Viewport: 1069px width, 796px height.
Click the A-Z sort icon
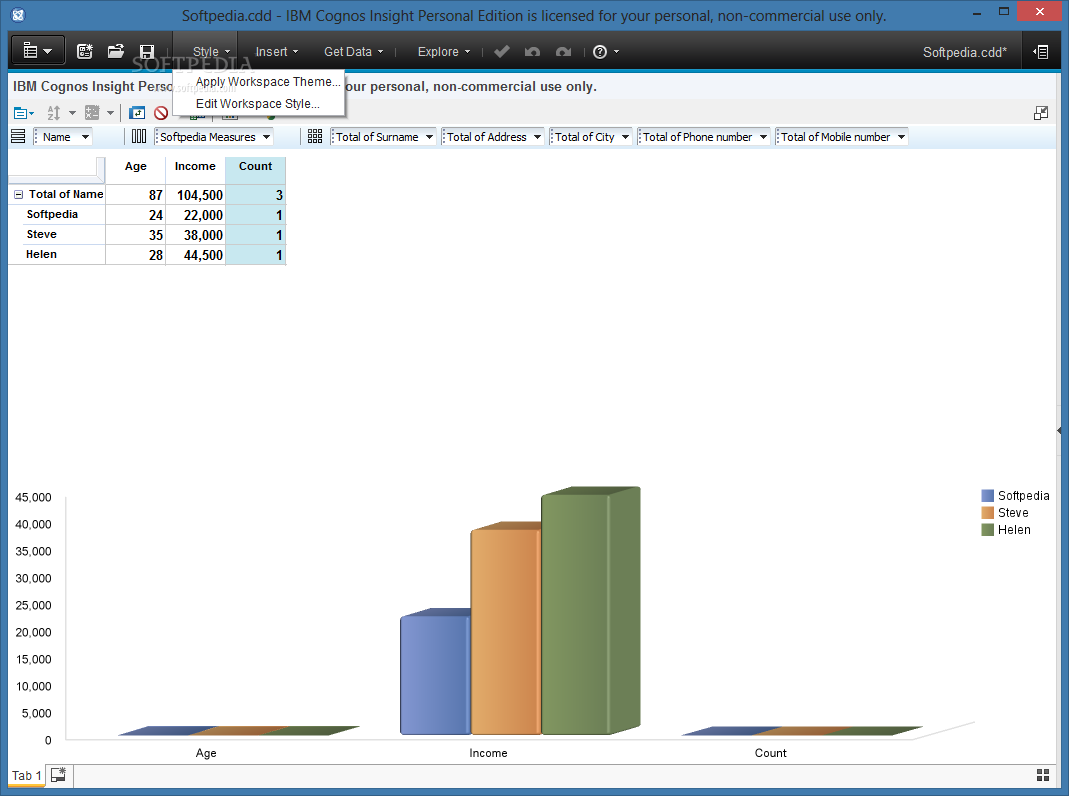pos(54,113)
